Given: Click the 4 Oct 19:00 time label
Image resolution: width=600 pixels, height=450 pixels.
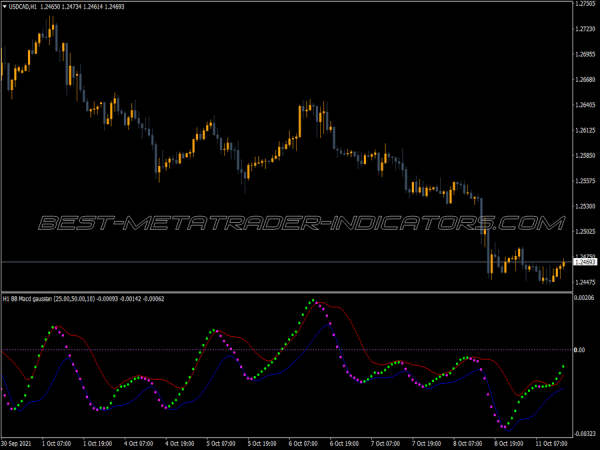Looking at the screenshot, I should 180,444.
